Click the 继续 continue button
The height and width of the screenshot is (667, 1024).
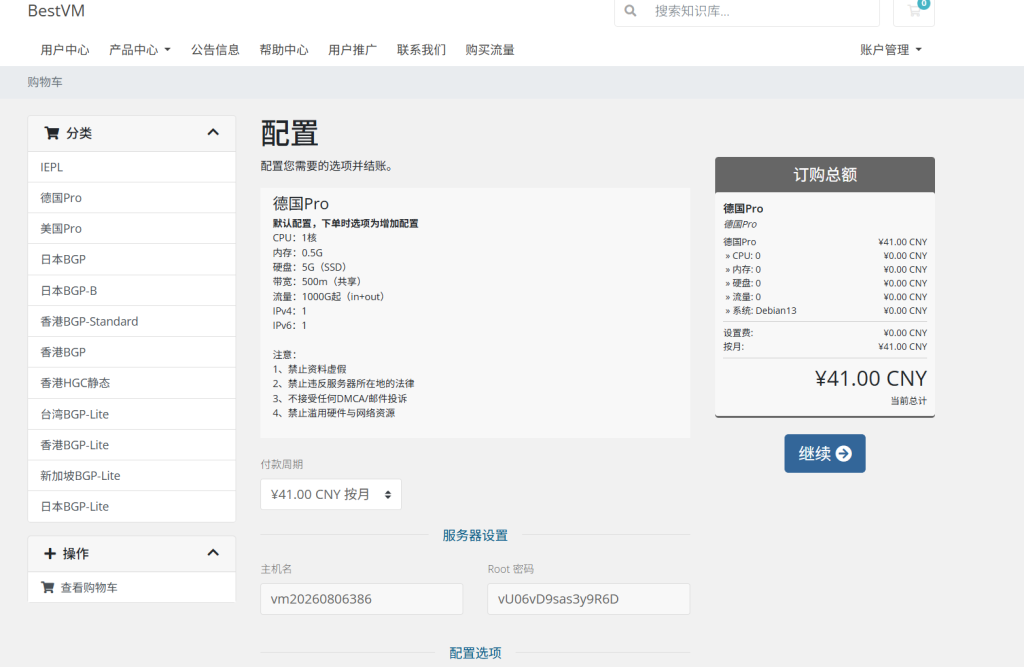click(825, 453)
